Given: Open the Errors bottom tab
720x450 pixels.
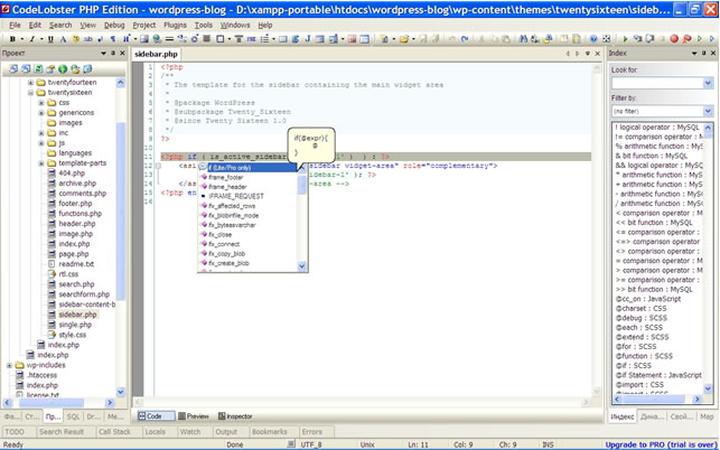Looking at the screenshot, I should [x=312, y=432].
